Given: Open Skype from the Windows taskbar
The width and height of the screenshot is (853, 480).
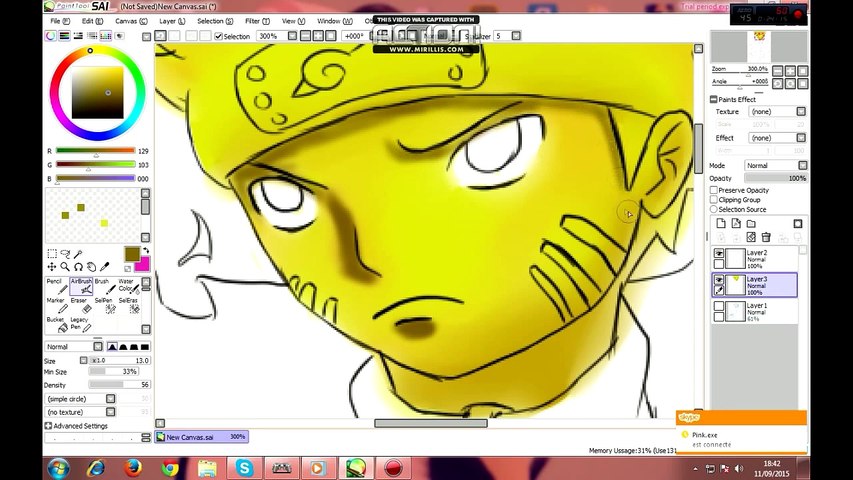Looking at the screenshot, I should coord(244,468).
